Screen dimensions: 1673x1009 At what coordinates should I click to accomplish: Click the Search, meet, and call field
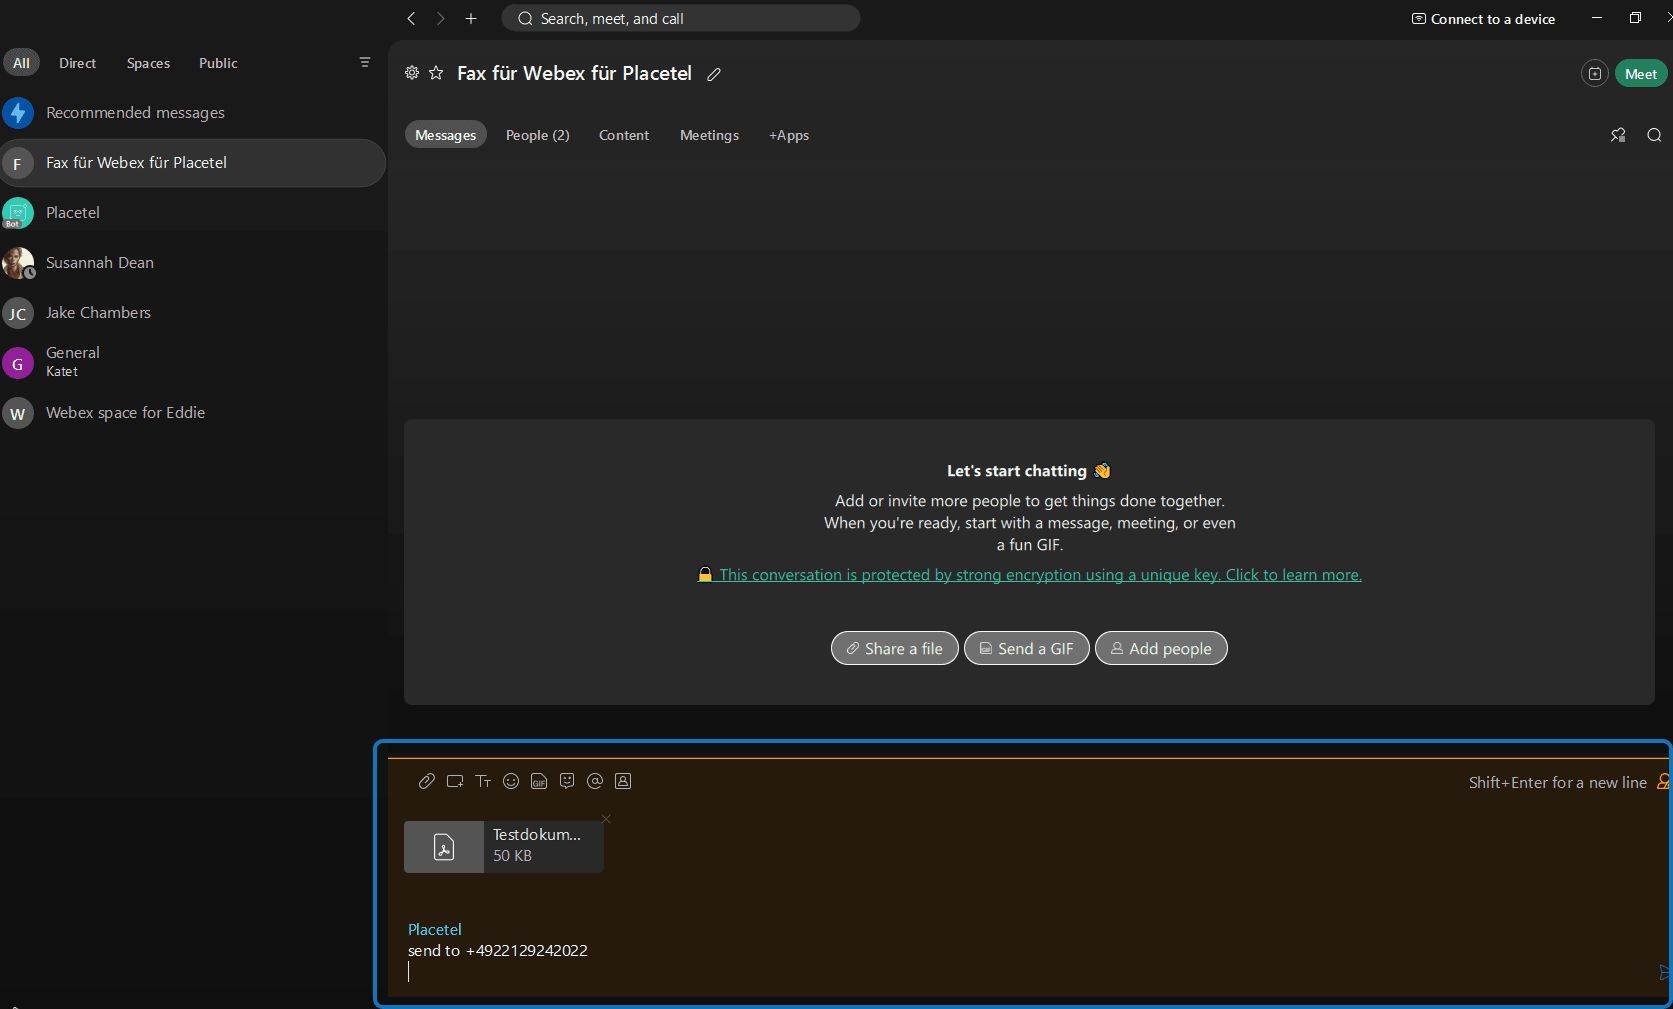pyautogui.click(x=681, y=18)
